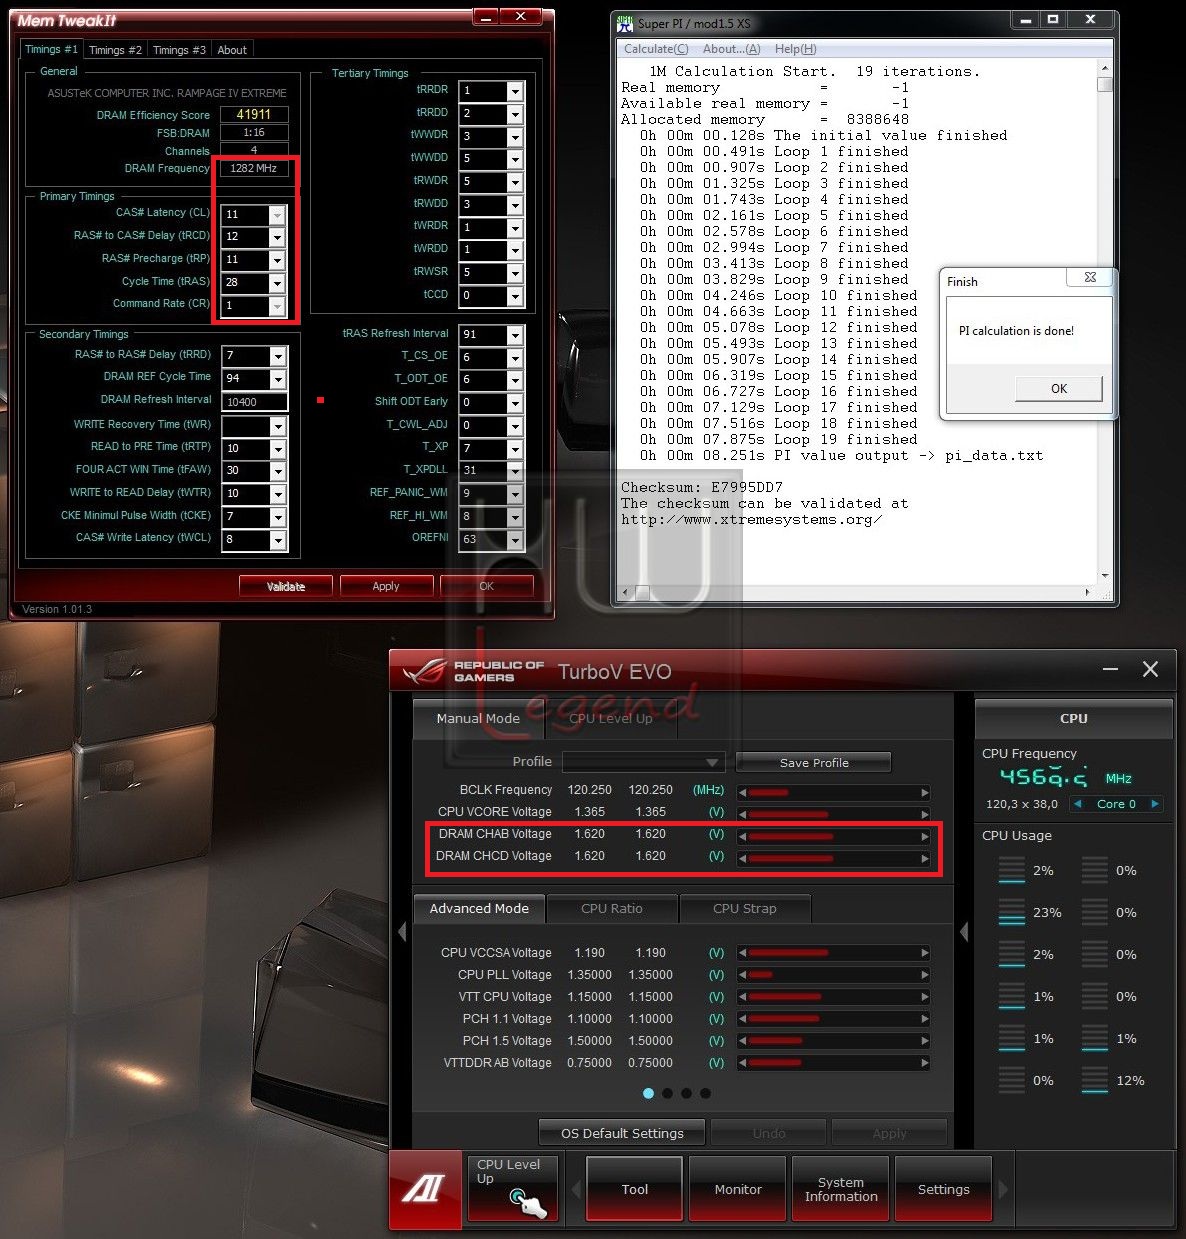
Task: Open the CAS# Latency (CL) dropdown
Action: coord(277,215)
